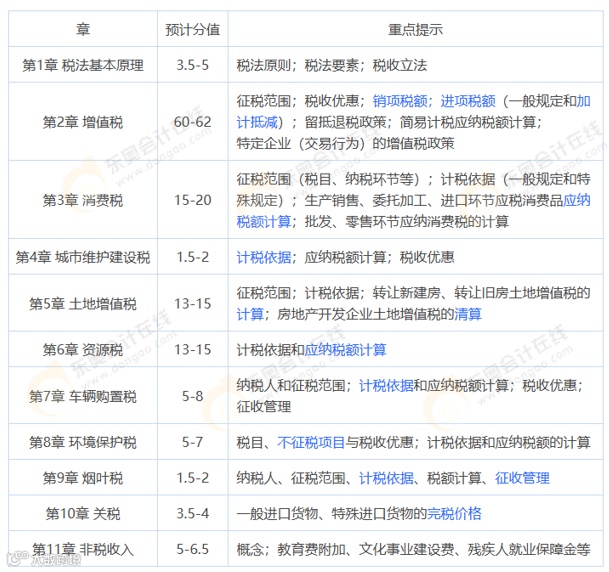609x572 pixels.
Task: Click the 计算 link in 土地增值税 row
Action: (250, 314)
